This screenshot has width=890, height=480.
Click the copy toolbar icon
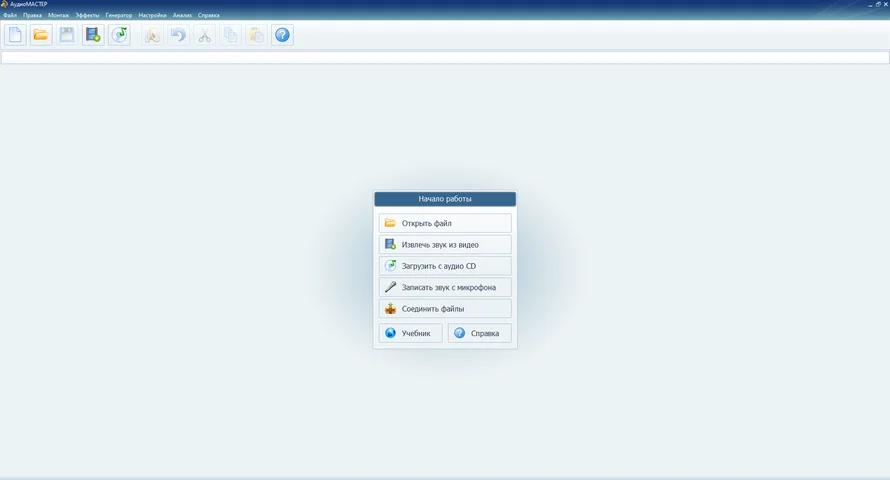[230, 35]
